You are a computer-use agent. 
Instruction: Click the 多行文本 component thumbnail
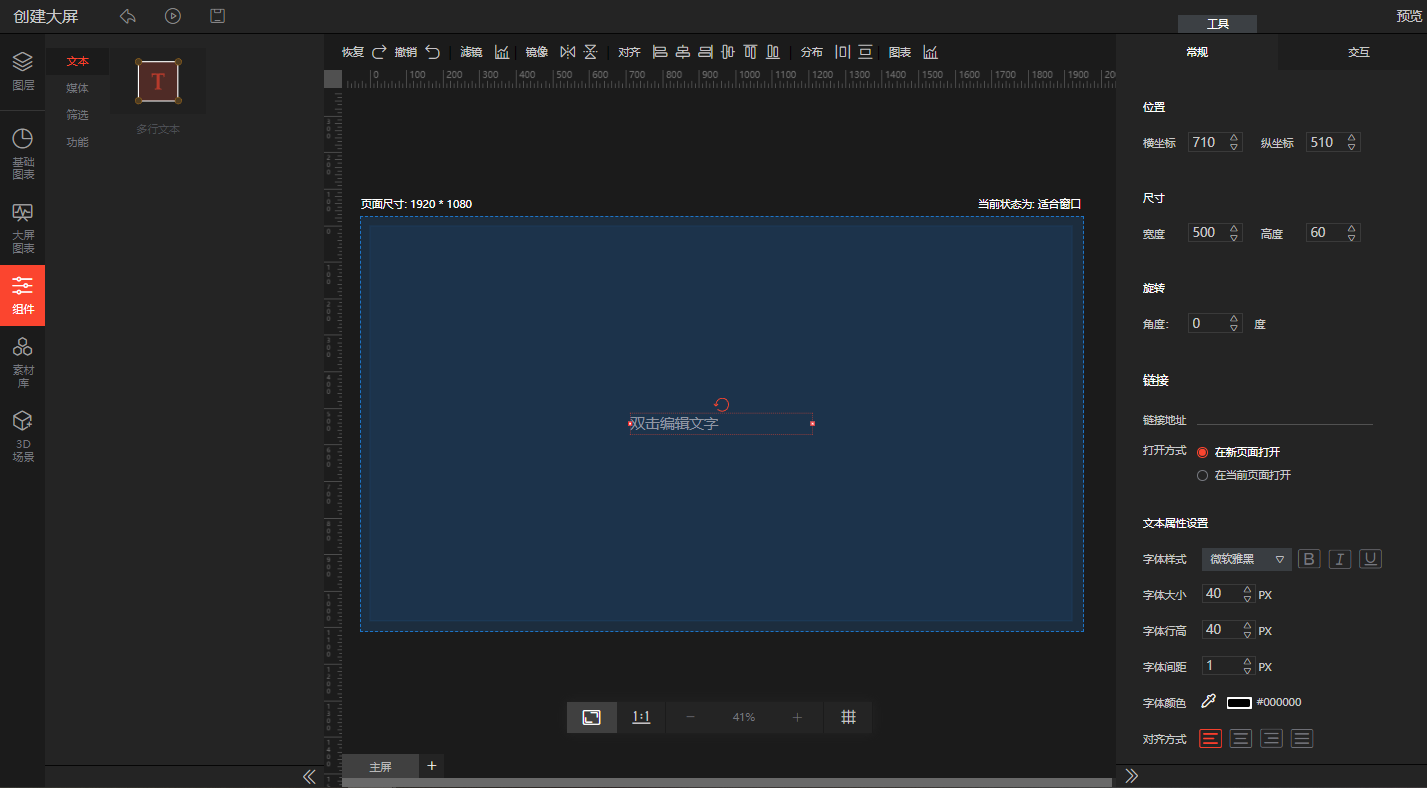[x=158, y=81]
